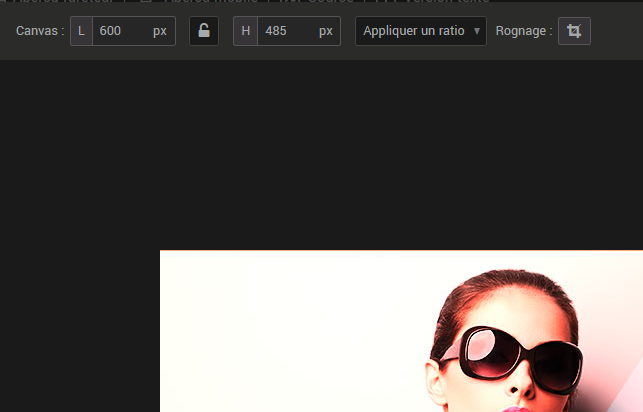Click the arrow of the ratio dropdown
This screenshot has width=643, height=412.
point(476,31)
